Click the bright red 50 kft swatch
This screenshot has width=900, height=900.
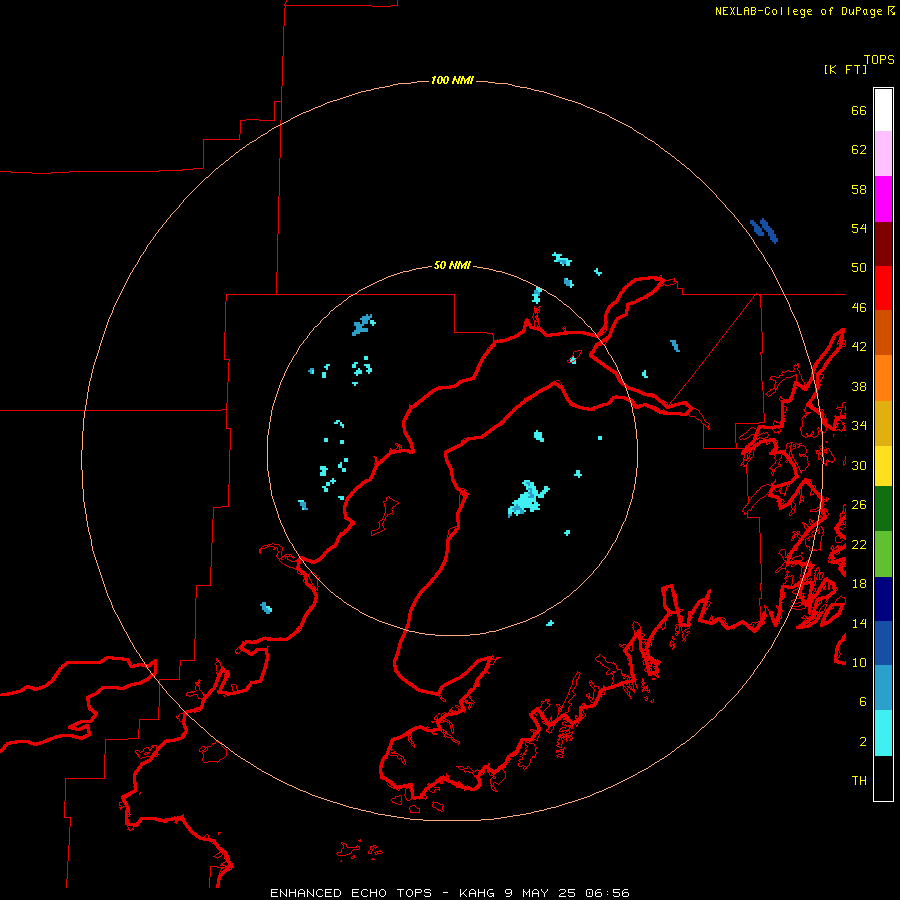click(883, 288)
